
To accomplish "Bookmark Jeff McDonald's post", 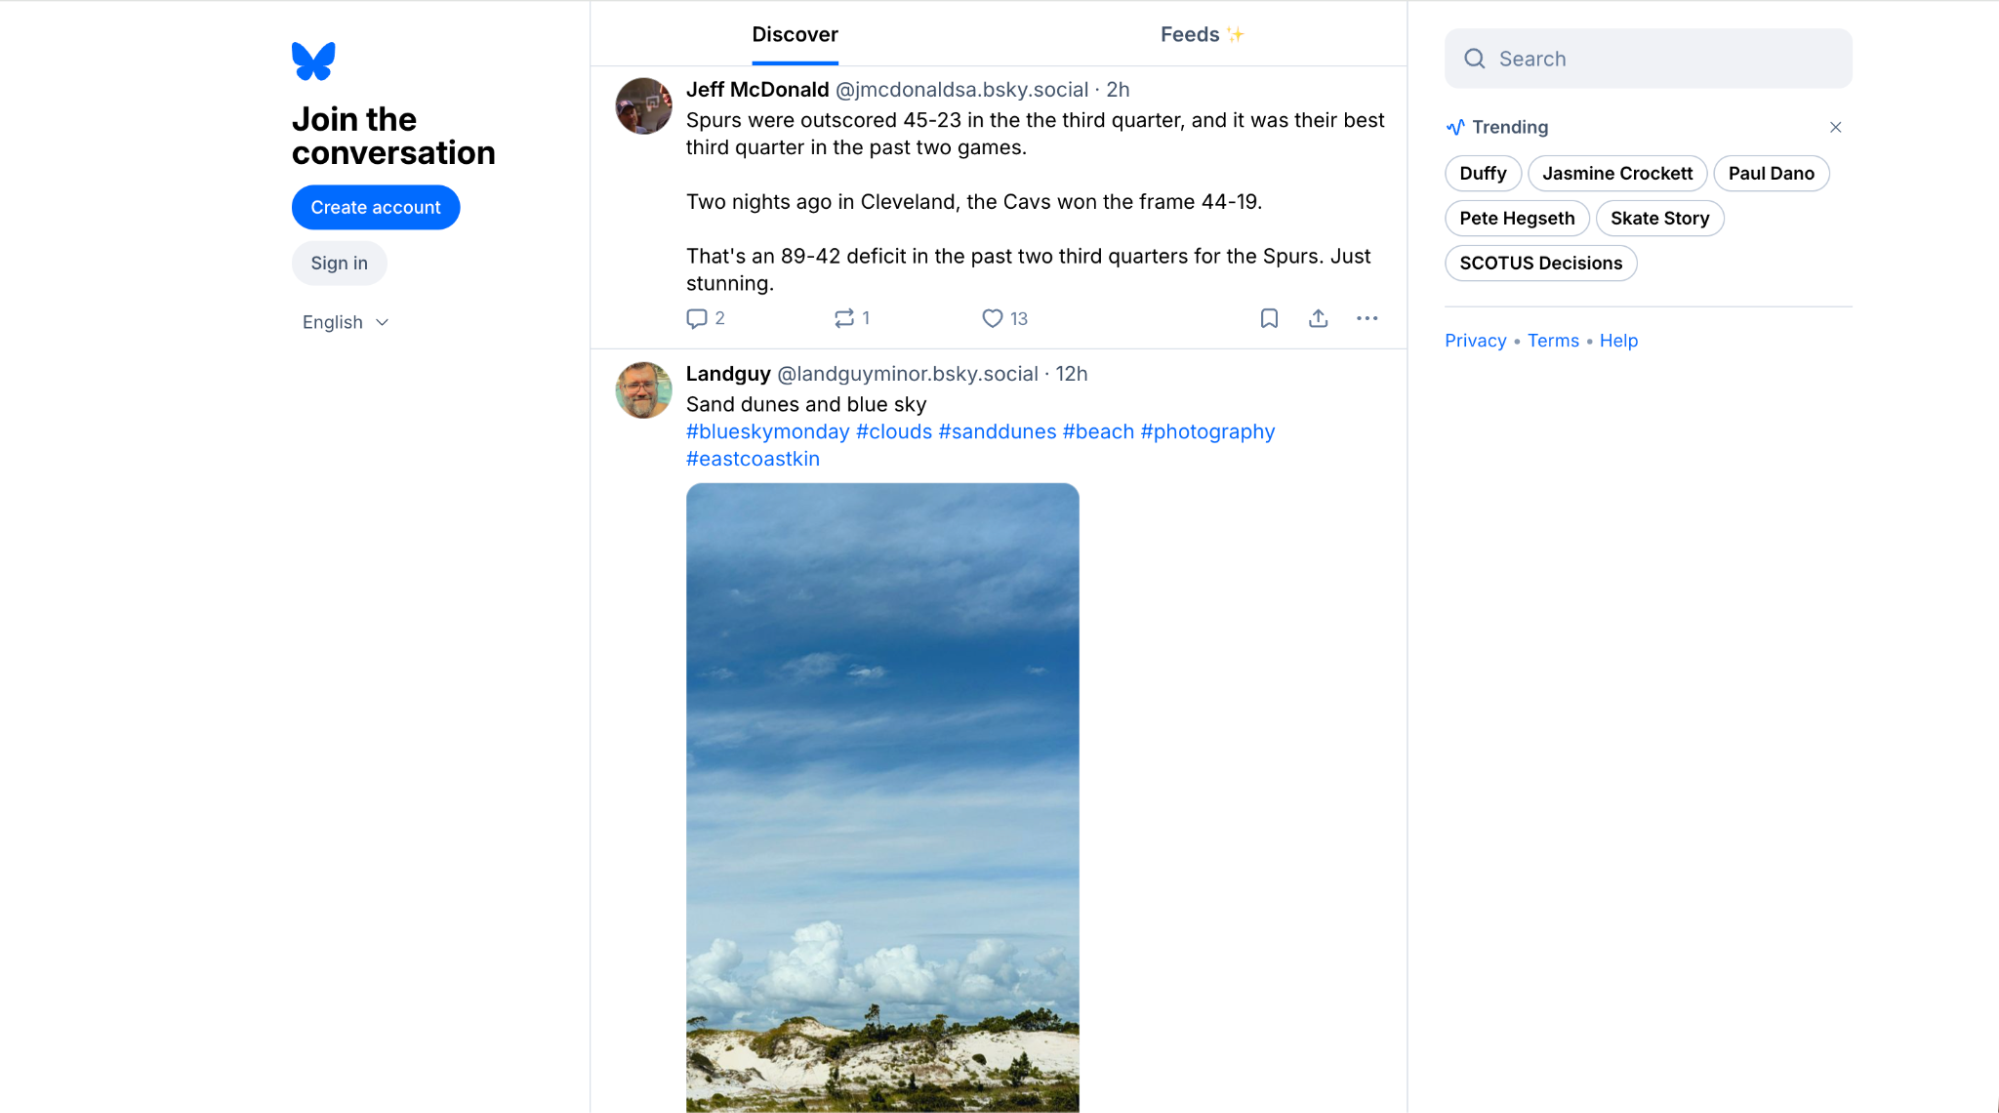I will click(x=1269, y=318).
